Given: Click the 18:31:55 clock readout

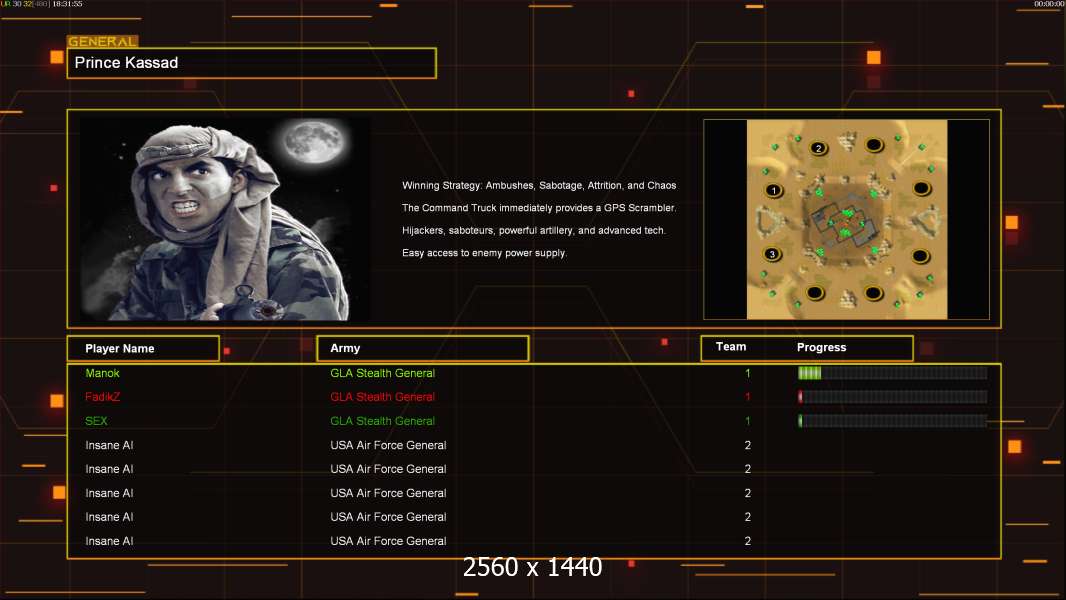Looking at the screenshot, I should (67, 4).
